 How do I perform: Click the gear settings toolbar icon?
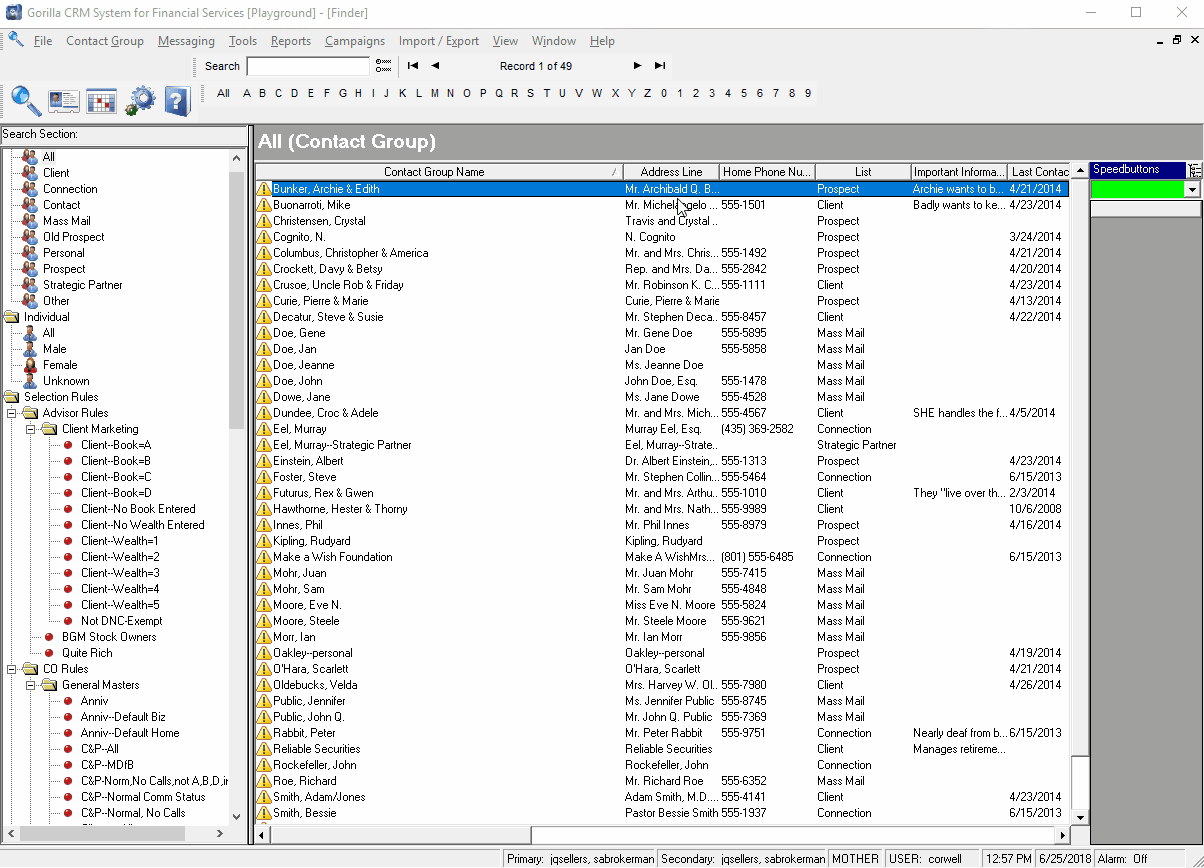(140, 101)
